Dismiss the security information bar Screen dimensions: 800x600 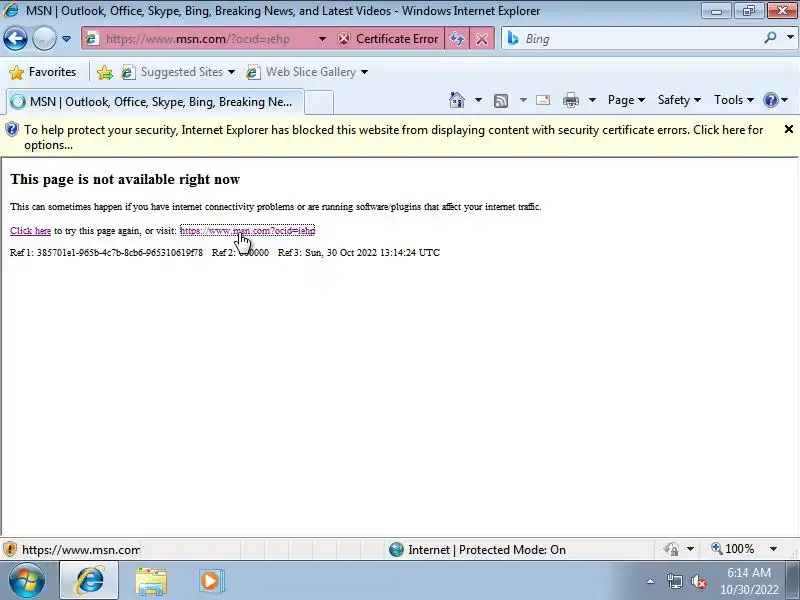788,129
